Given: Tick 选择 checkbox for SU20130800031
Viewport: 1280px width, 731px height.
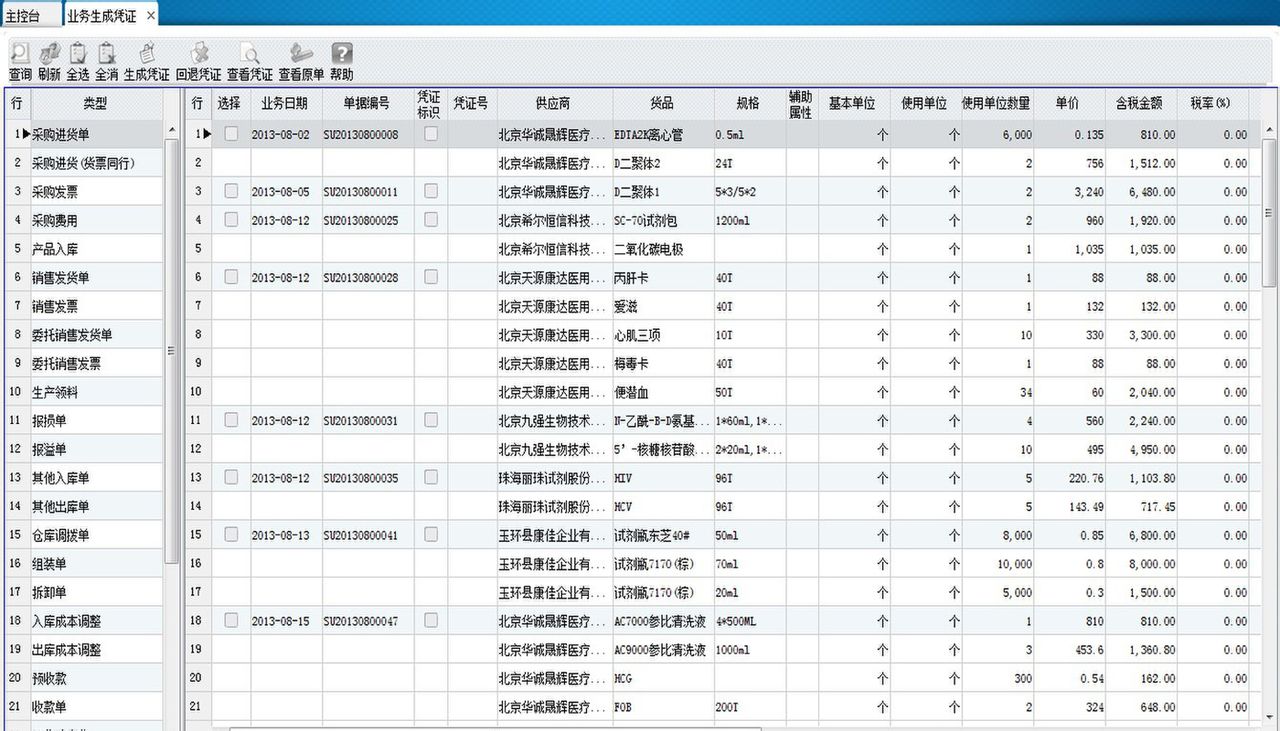Looking at the screenshot, I should pos(231,420).
